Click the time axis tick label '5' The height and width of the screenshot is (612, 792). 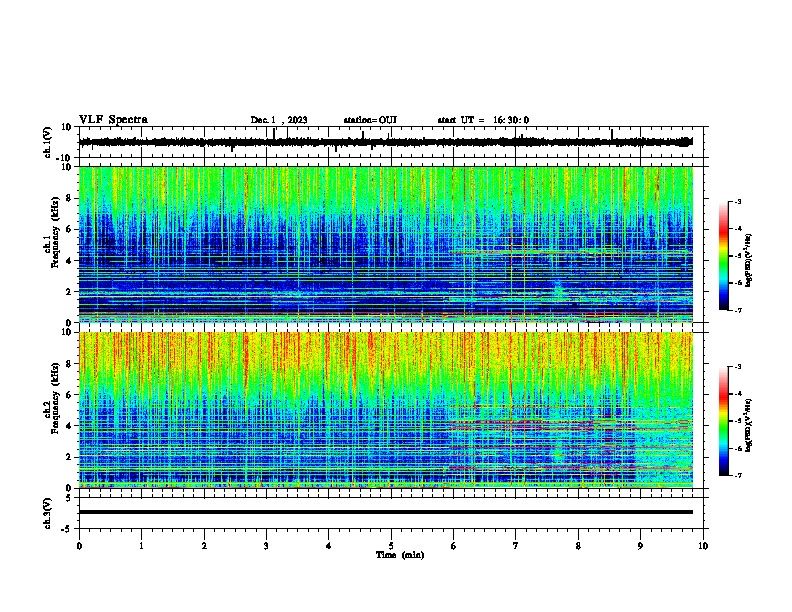(391, 546)
